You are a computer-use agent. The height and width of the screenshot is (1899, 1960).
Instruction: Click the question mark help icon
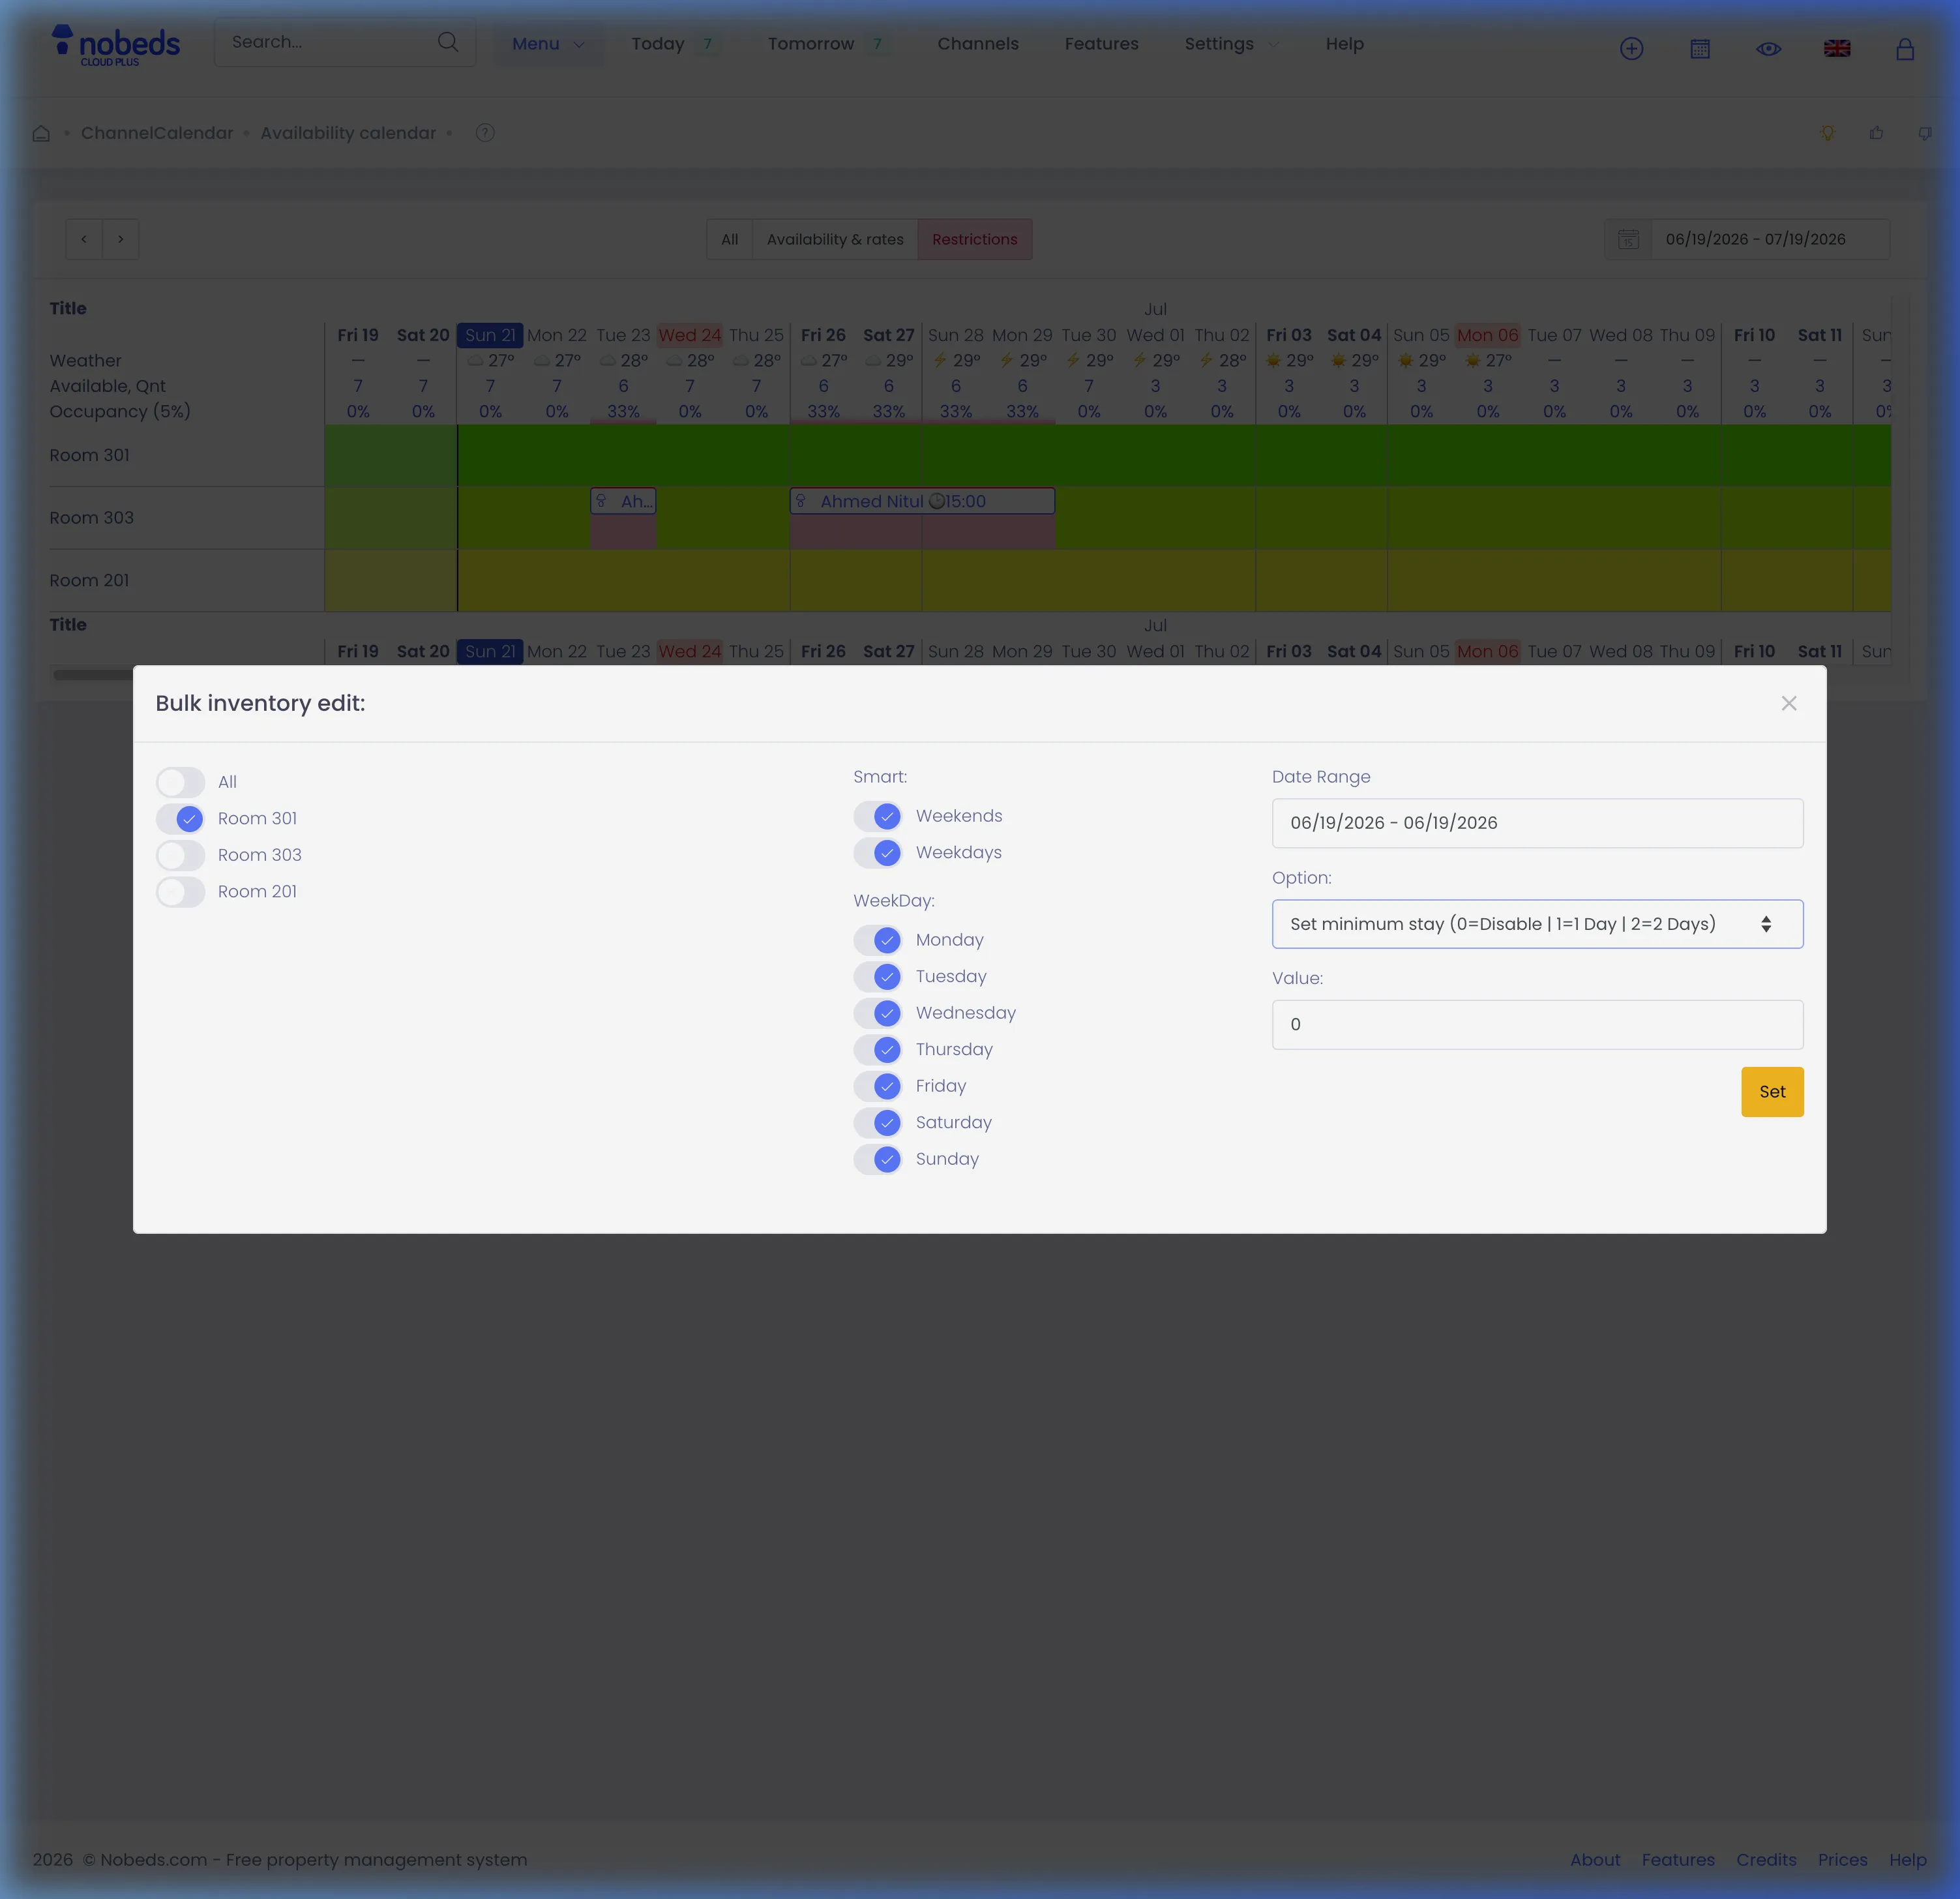click(485, 133)
